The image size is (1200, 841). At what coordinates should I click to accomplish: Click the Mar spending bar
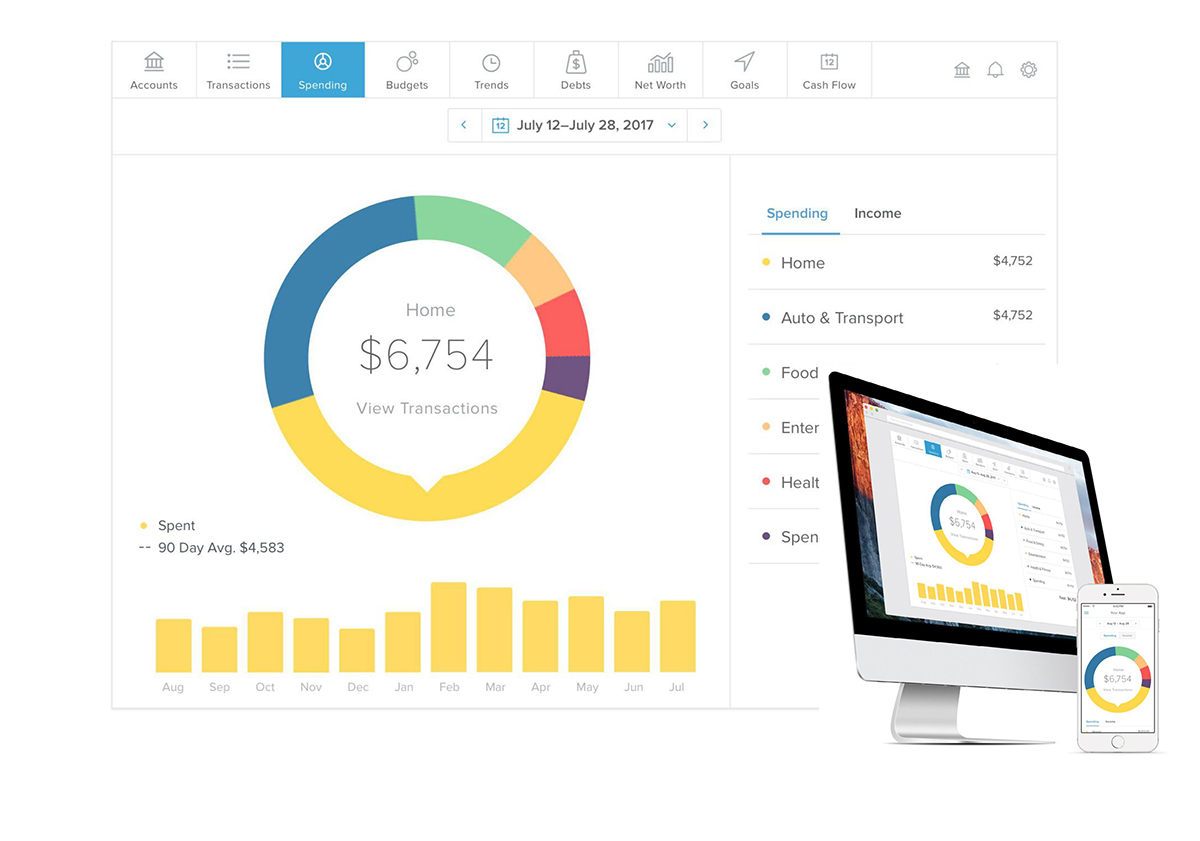click(x=494, y=630)
